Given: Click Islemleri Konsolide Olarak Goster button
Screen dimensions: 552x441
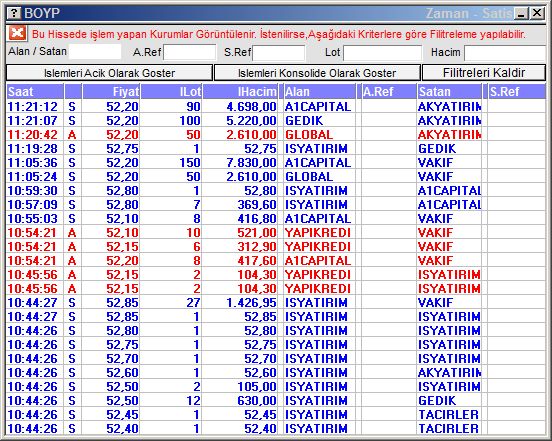Looking at the screenshot, I should [x=317, y=73].
